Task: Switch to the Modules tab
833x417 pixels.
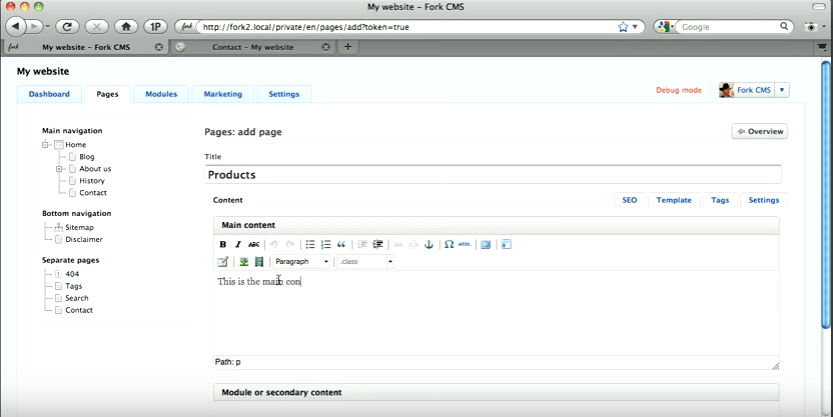Action: pyautogui.click(x=161, y=94)
